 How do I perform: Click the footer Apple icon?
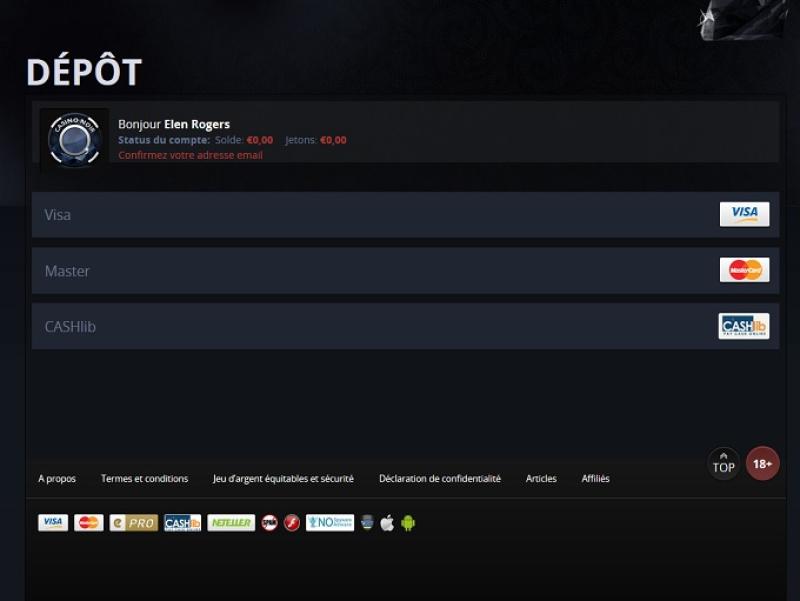387,523
